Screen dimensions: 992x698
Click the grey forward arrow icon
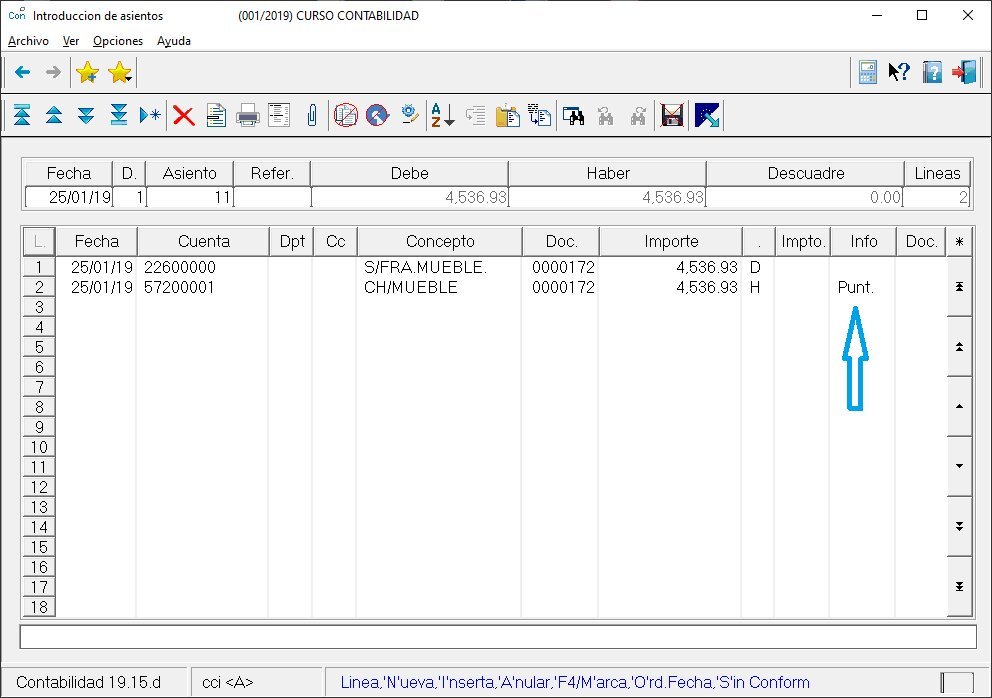click(54, 72)
